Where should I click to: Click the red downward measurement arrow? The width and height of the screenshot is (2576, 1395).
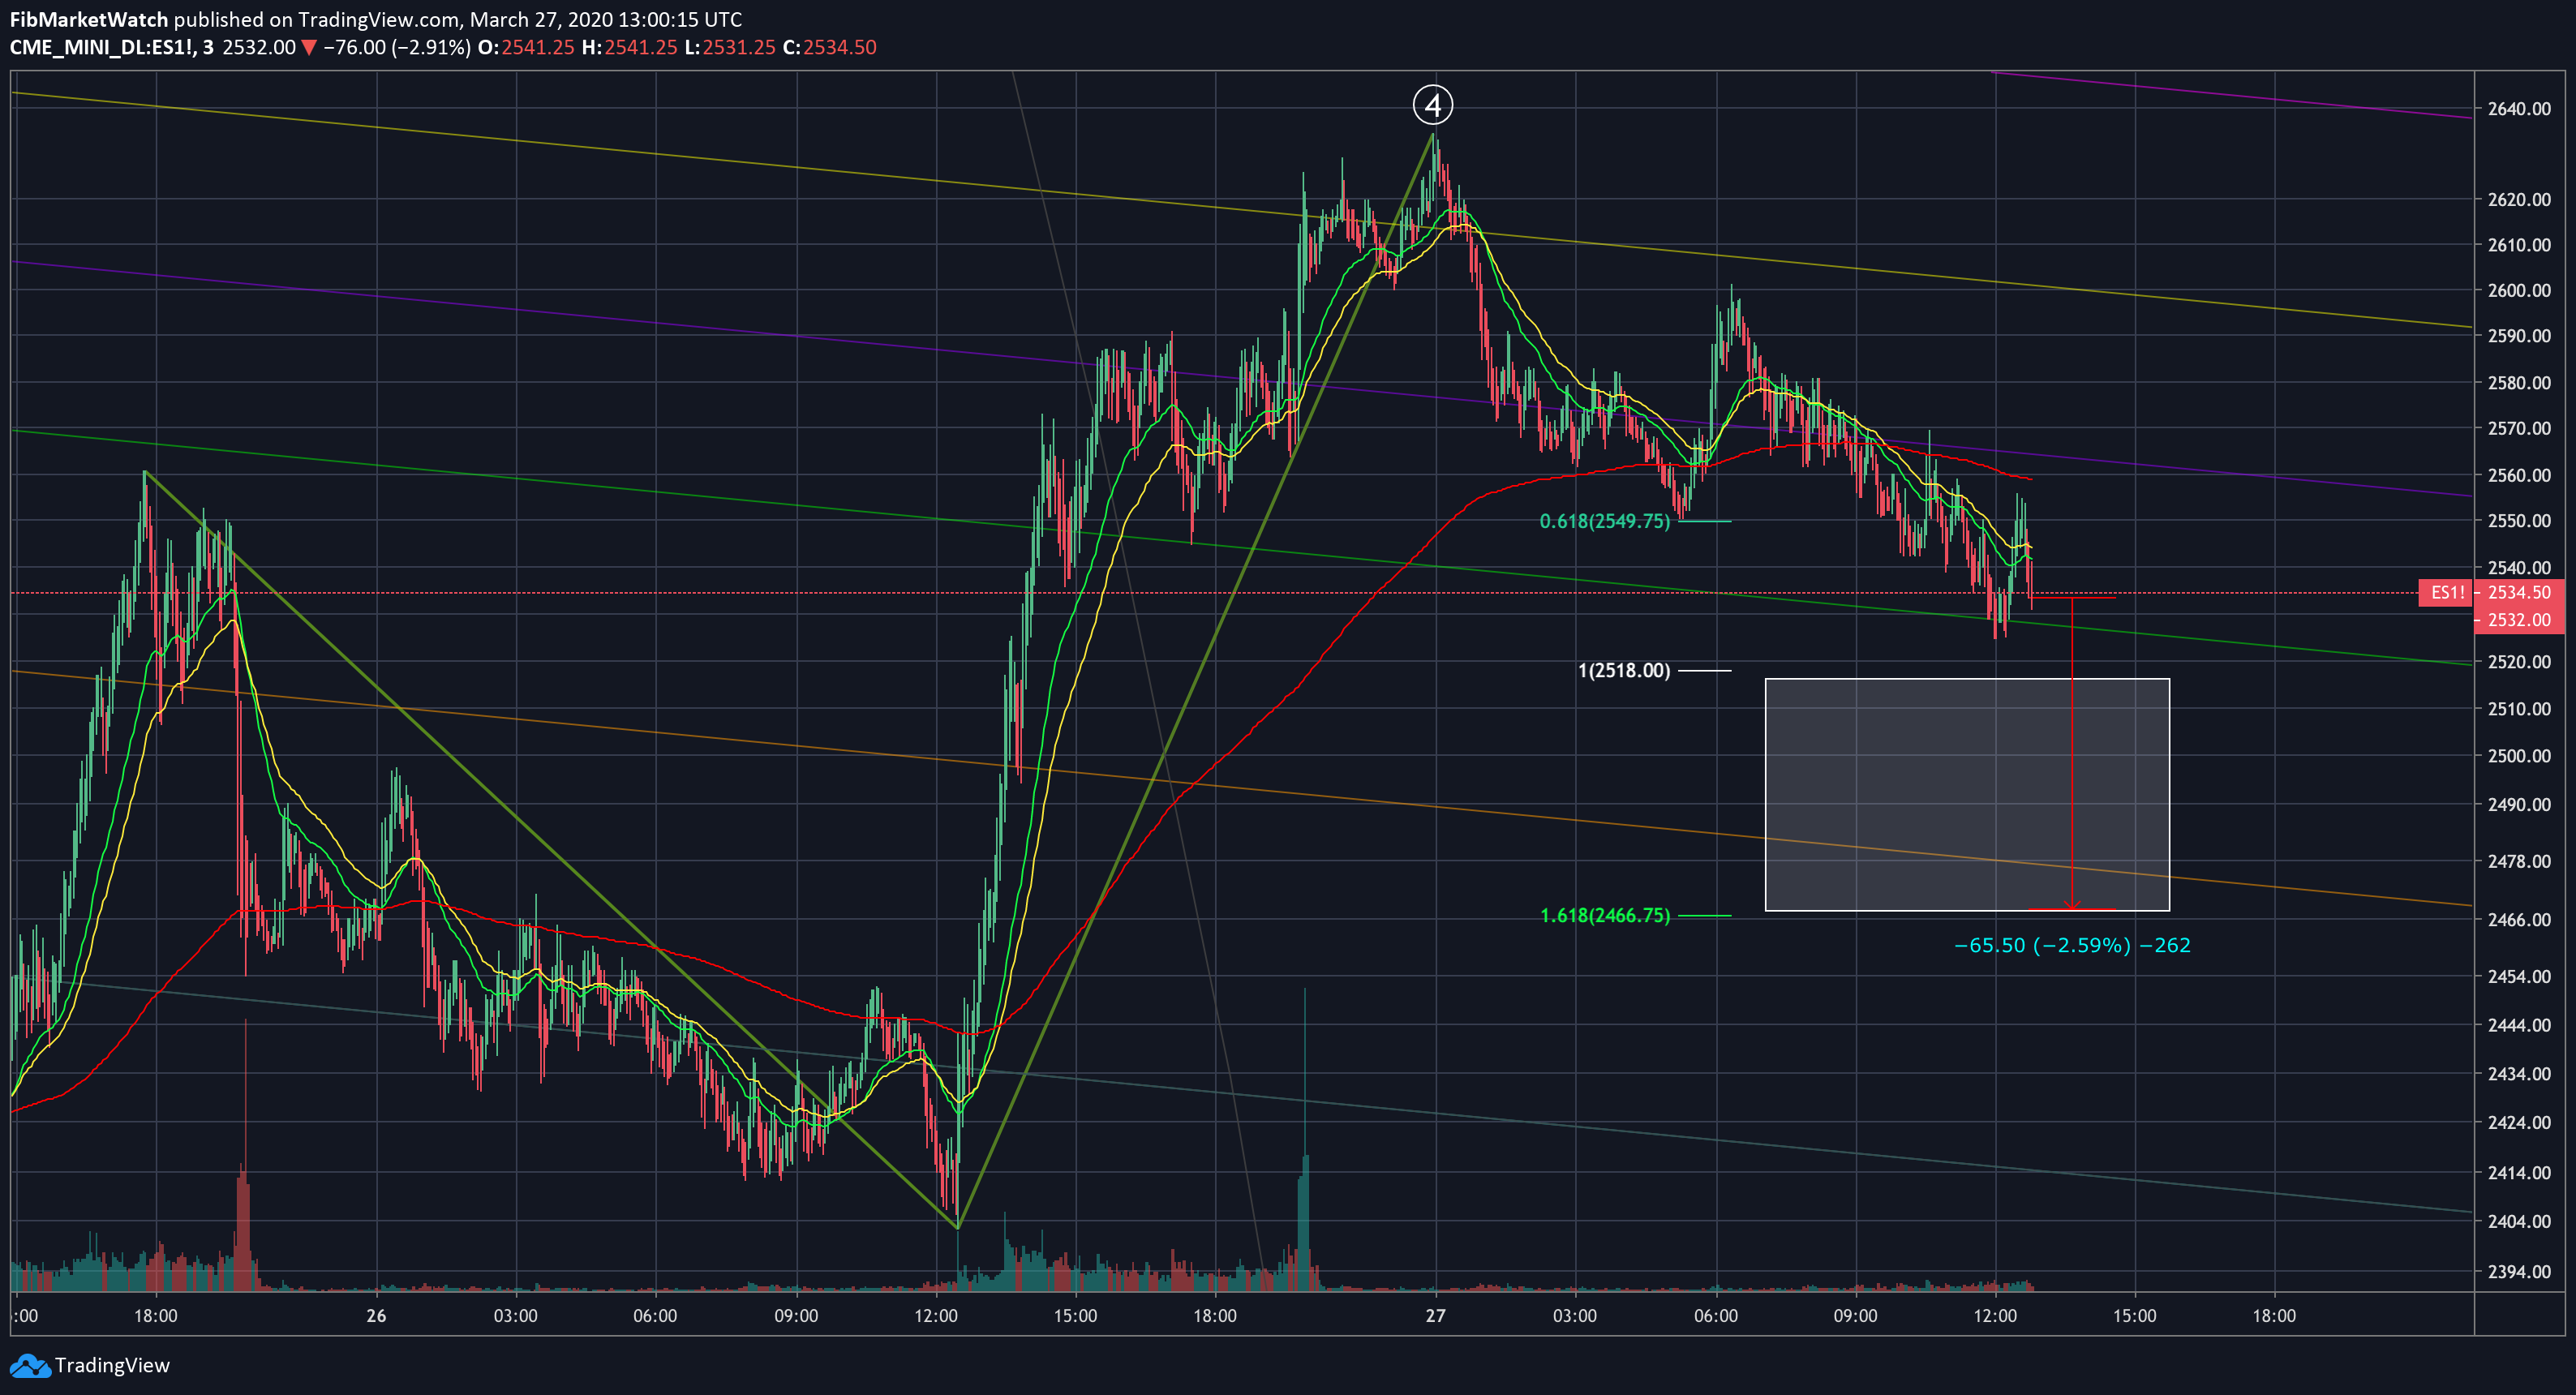click(2072, 753)
